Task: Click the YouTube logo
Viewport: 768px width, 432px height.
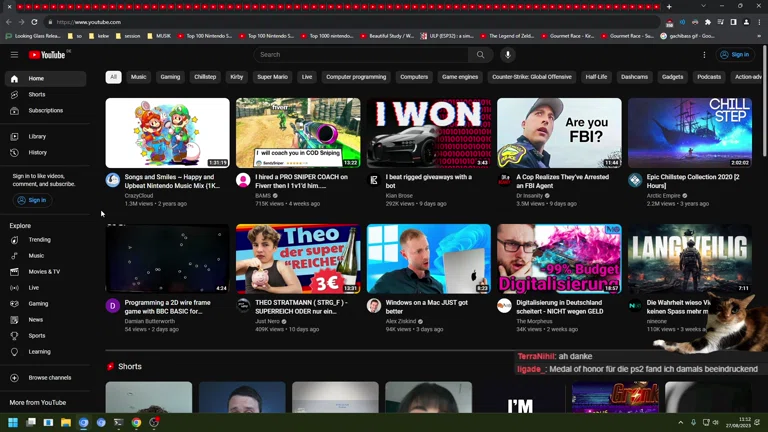Action: pos(47,55)
